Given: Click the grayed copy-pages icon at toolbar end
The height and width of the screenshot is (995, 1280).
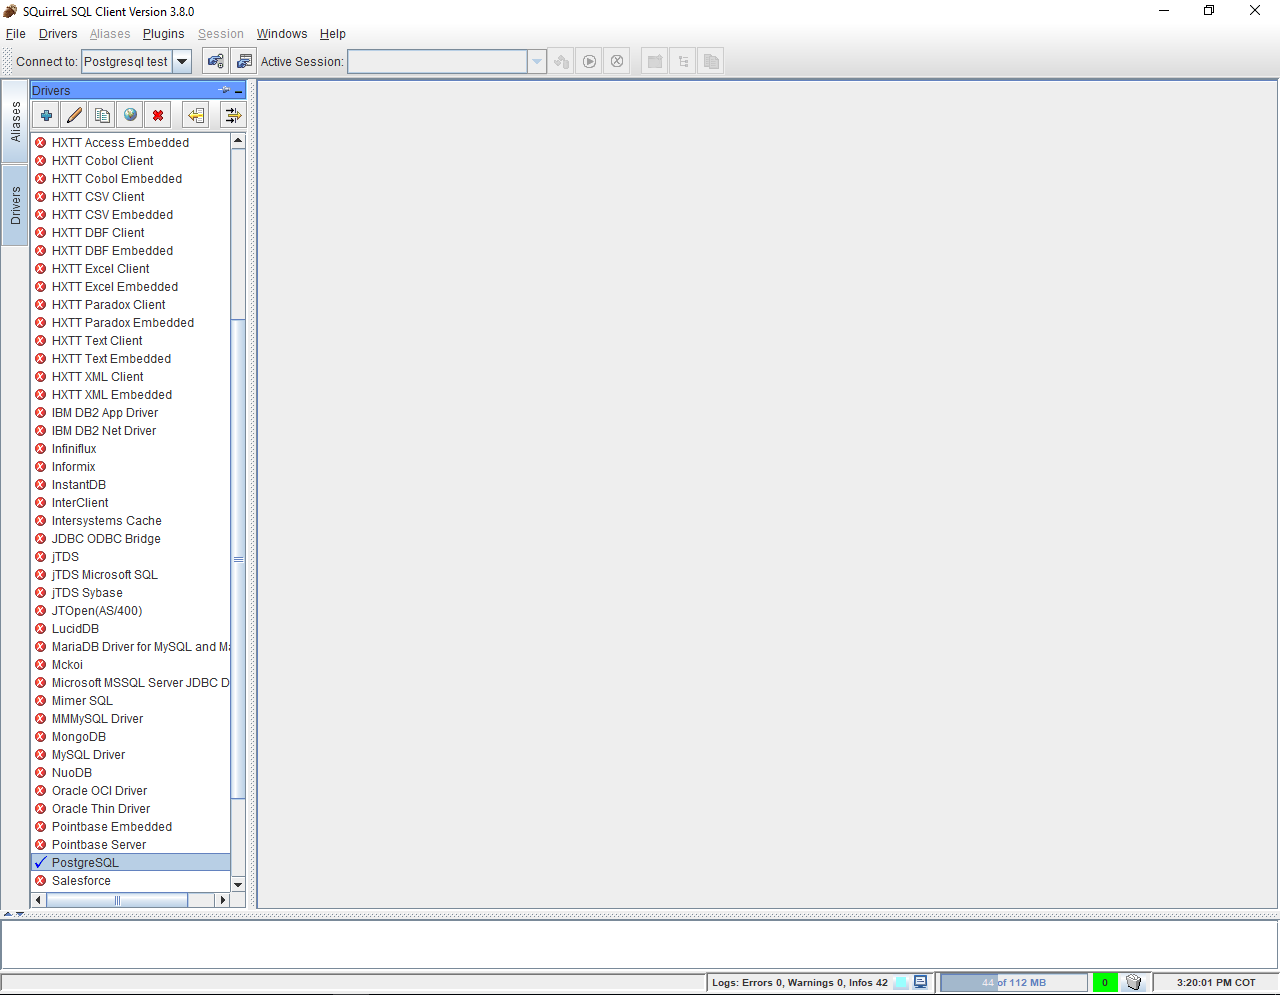Looking at the screenshot, I should (711, 61).
